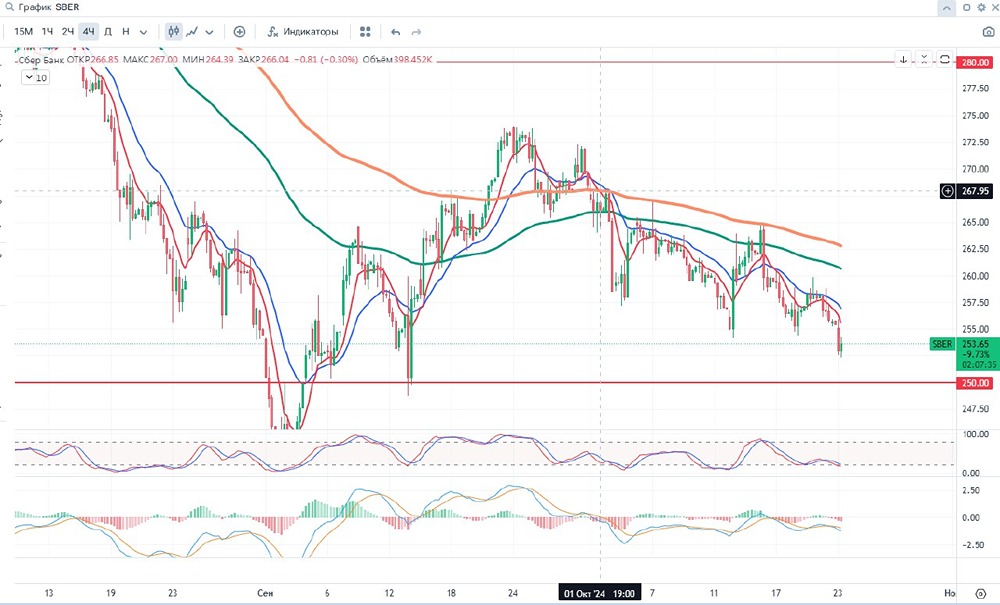1000x605 pixels.
Task: Click the 02:07:35 candle countdown timer
Action: (x=979, y=365)
